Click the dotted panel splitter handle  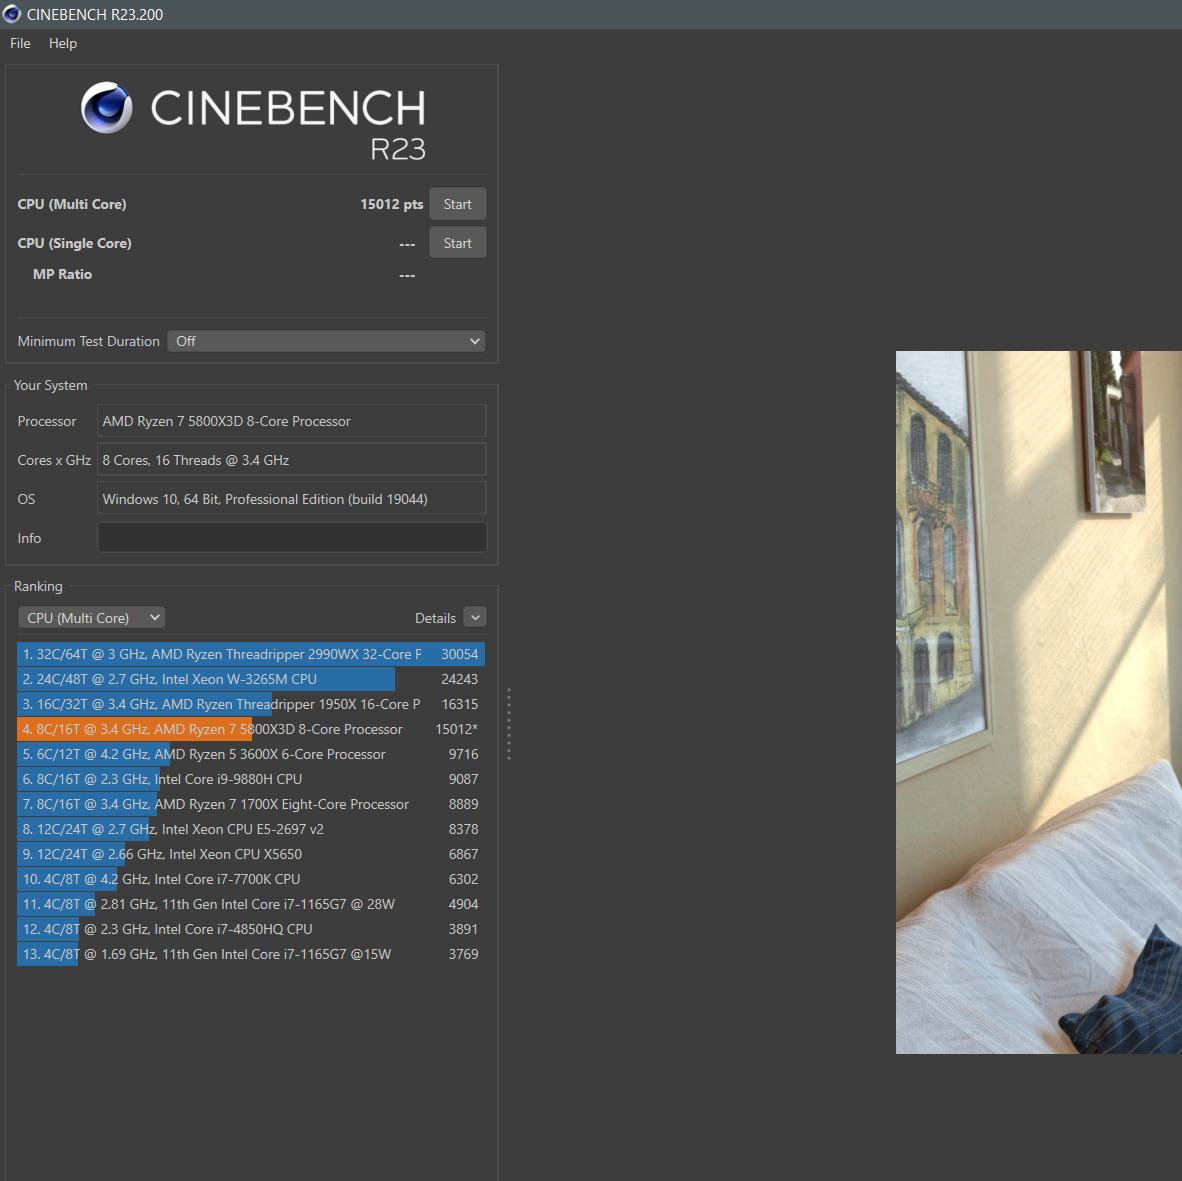(x=509, y=724)
